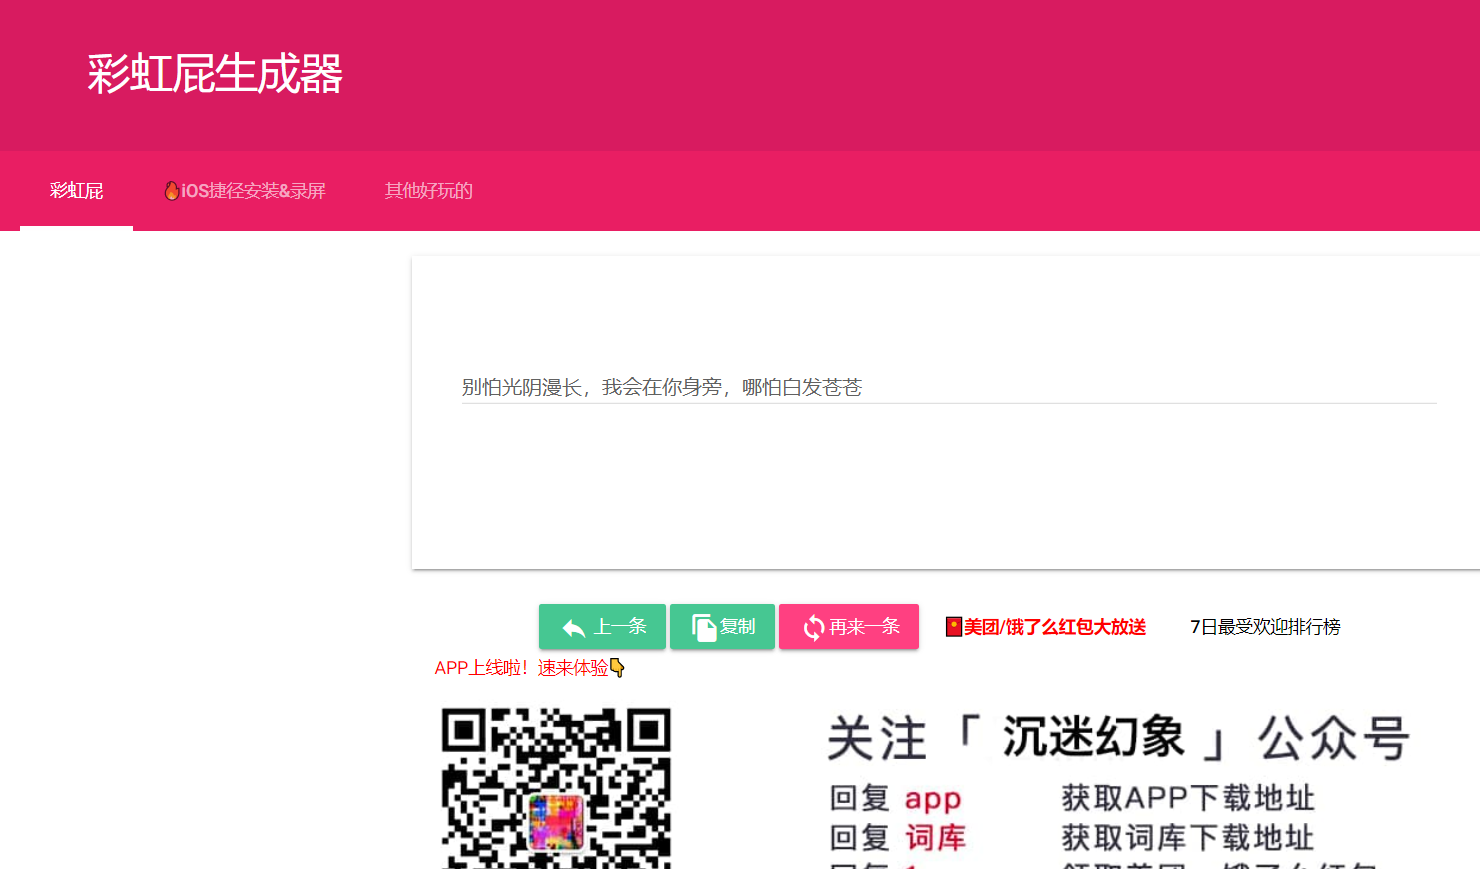Click the copy document icon
Screen dimensions: 1480x869
(x=704, y=628)
